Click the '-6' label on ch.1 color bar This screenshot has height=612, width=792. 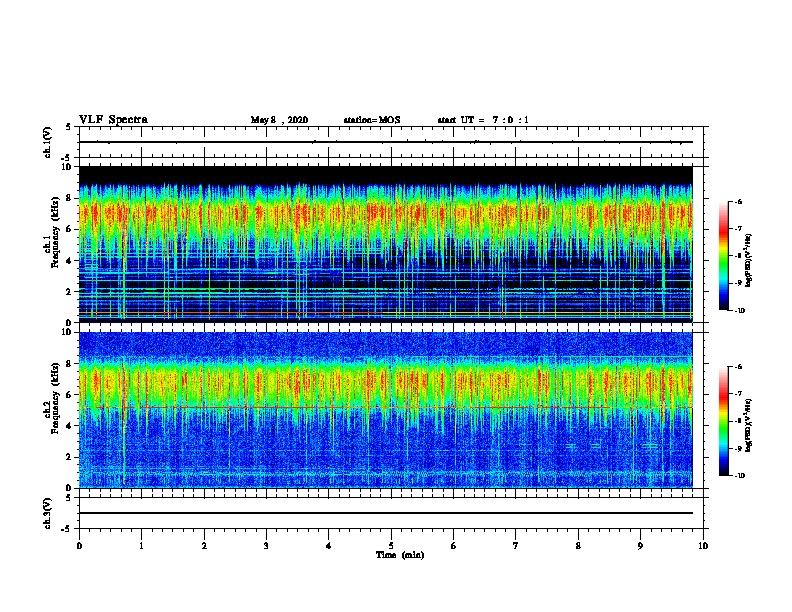pos(737,202)
